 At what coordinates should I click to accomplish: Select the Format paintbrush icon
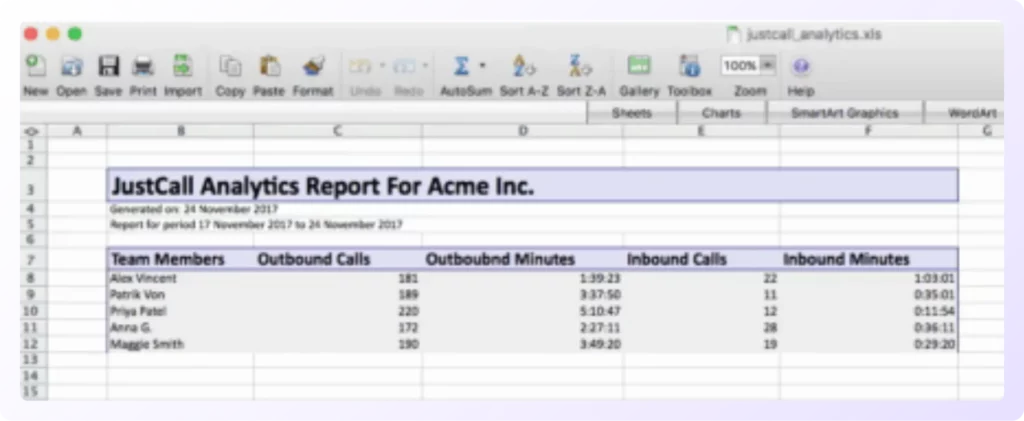(x=313, y=66)
